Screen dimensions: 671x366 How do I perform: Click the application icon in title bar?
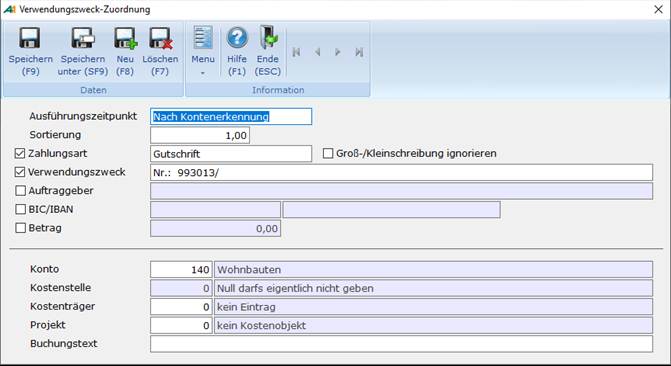click(x=9, y=9)
